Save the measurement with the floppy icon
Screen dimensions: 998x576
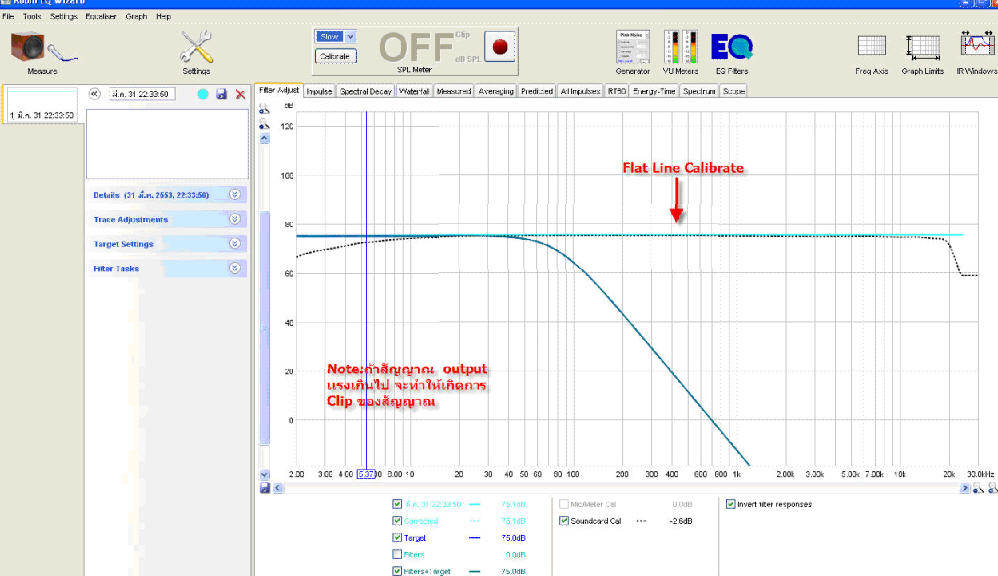click(x=221, y=94)
